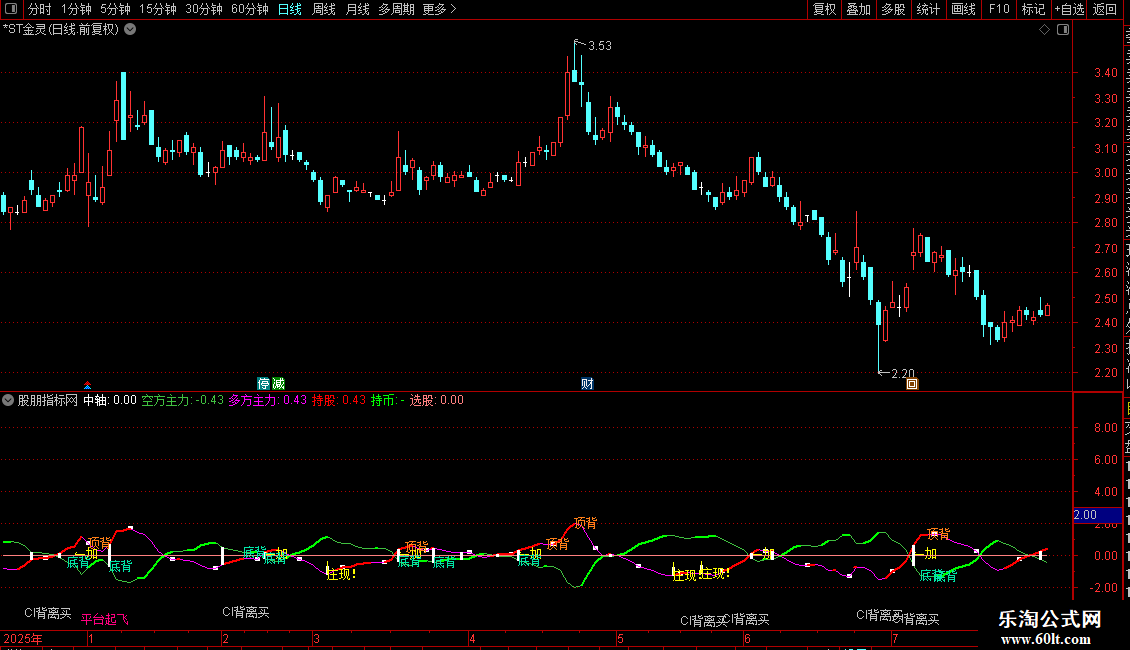The image size is (1130, 650).
Task: Open the 画线 drawing tools
Action: pos(963,9)
